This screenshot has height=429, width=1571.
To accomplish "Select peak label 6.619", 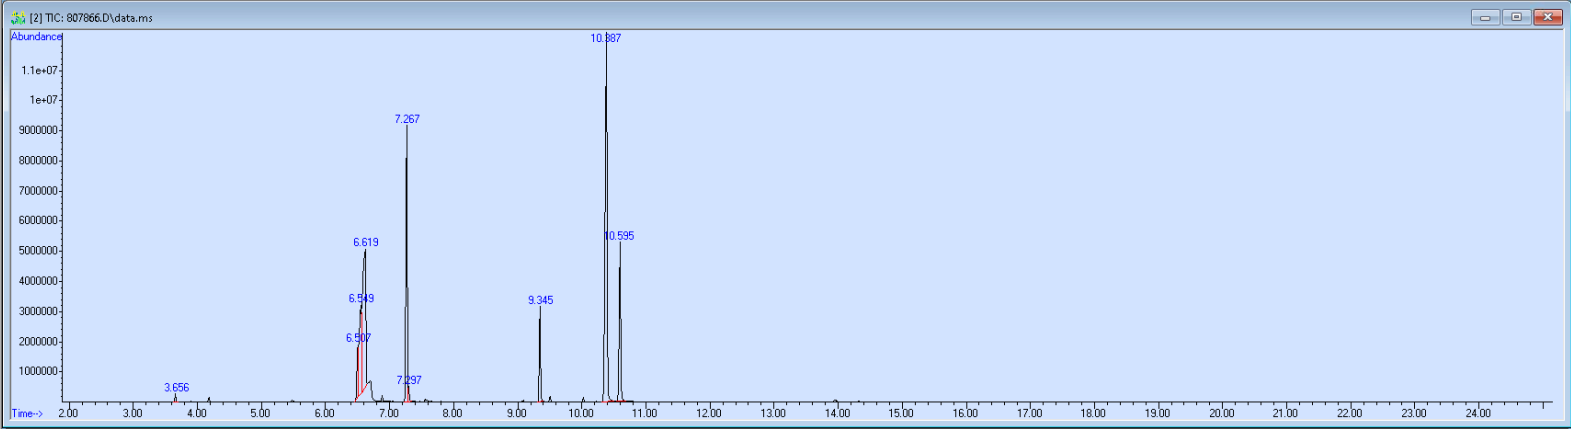I will (366, 242).
